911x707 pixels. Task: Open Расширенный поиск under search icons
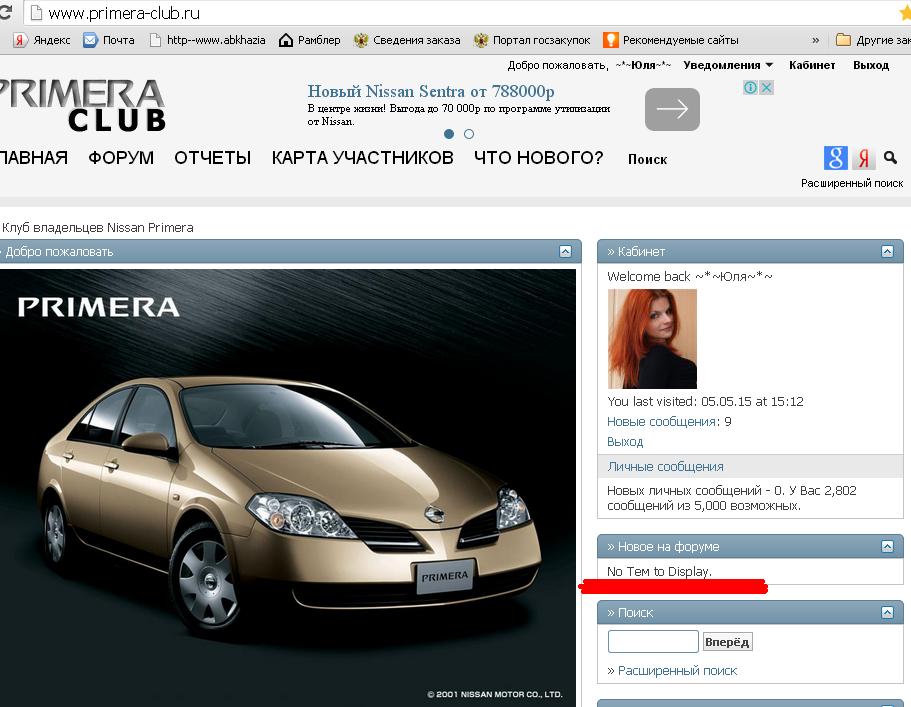(852, 183)
